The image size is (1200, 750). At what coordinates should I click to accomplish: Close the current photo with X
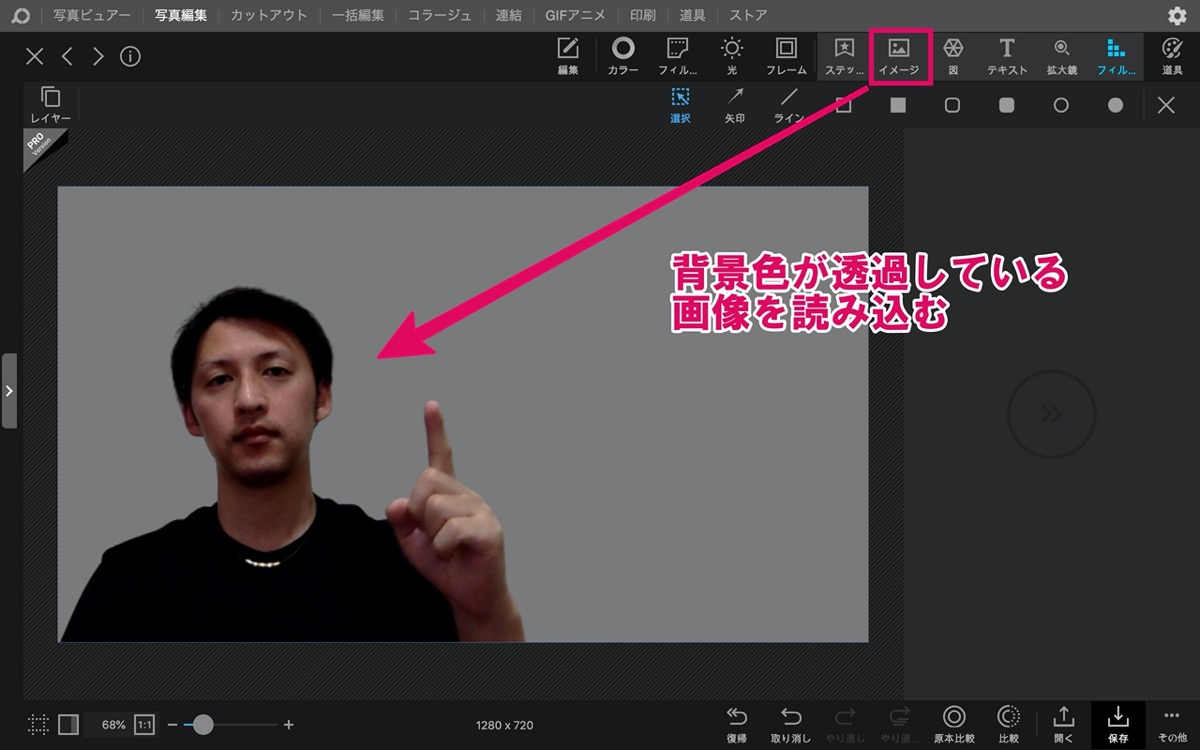35,57
